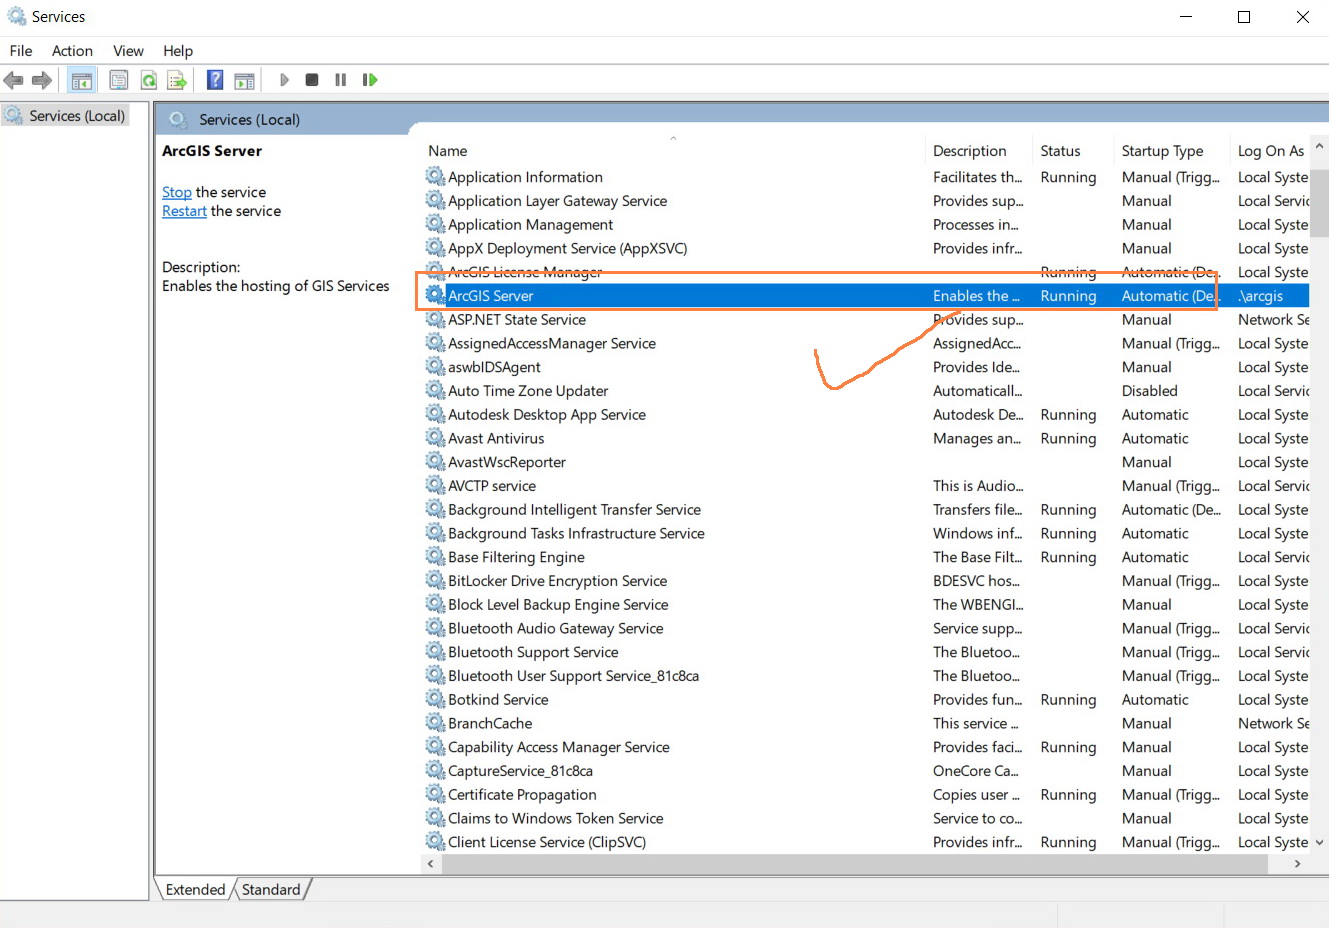This screenshot has height=928, width=1329.
Task: Sort by the Status column header
Action: [1073, 151]
